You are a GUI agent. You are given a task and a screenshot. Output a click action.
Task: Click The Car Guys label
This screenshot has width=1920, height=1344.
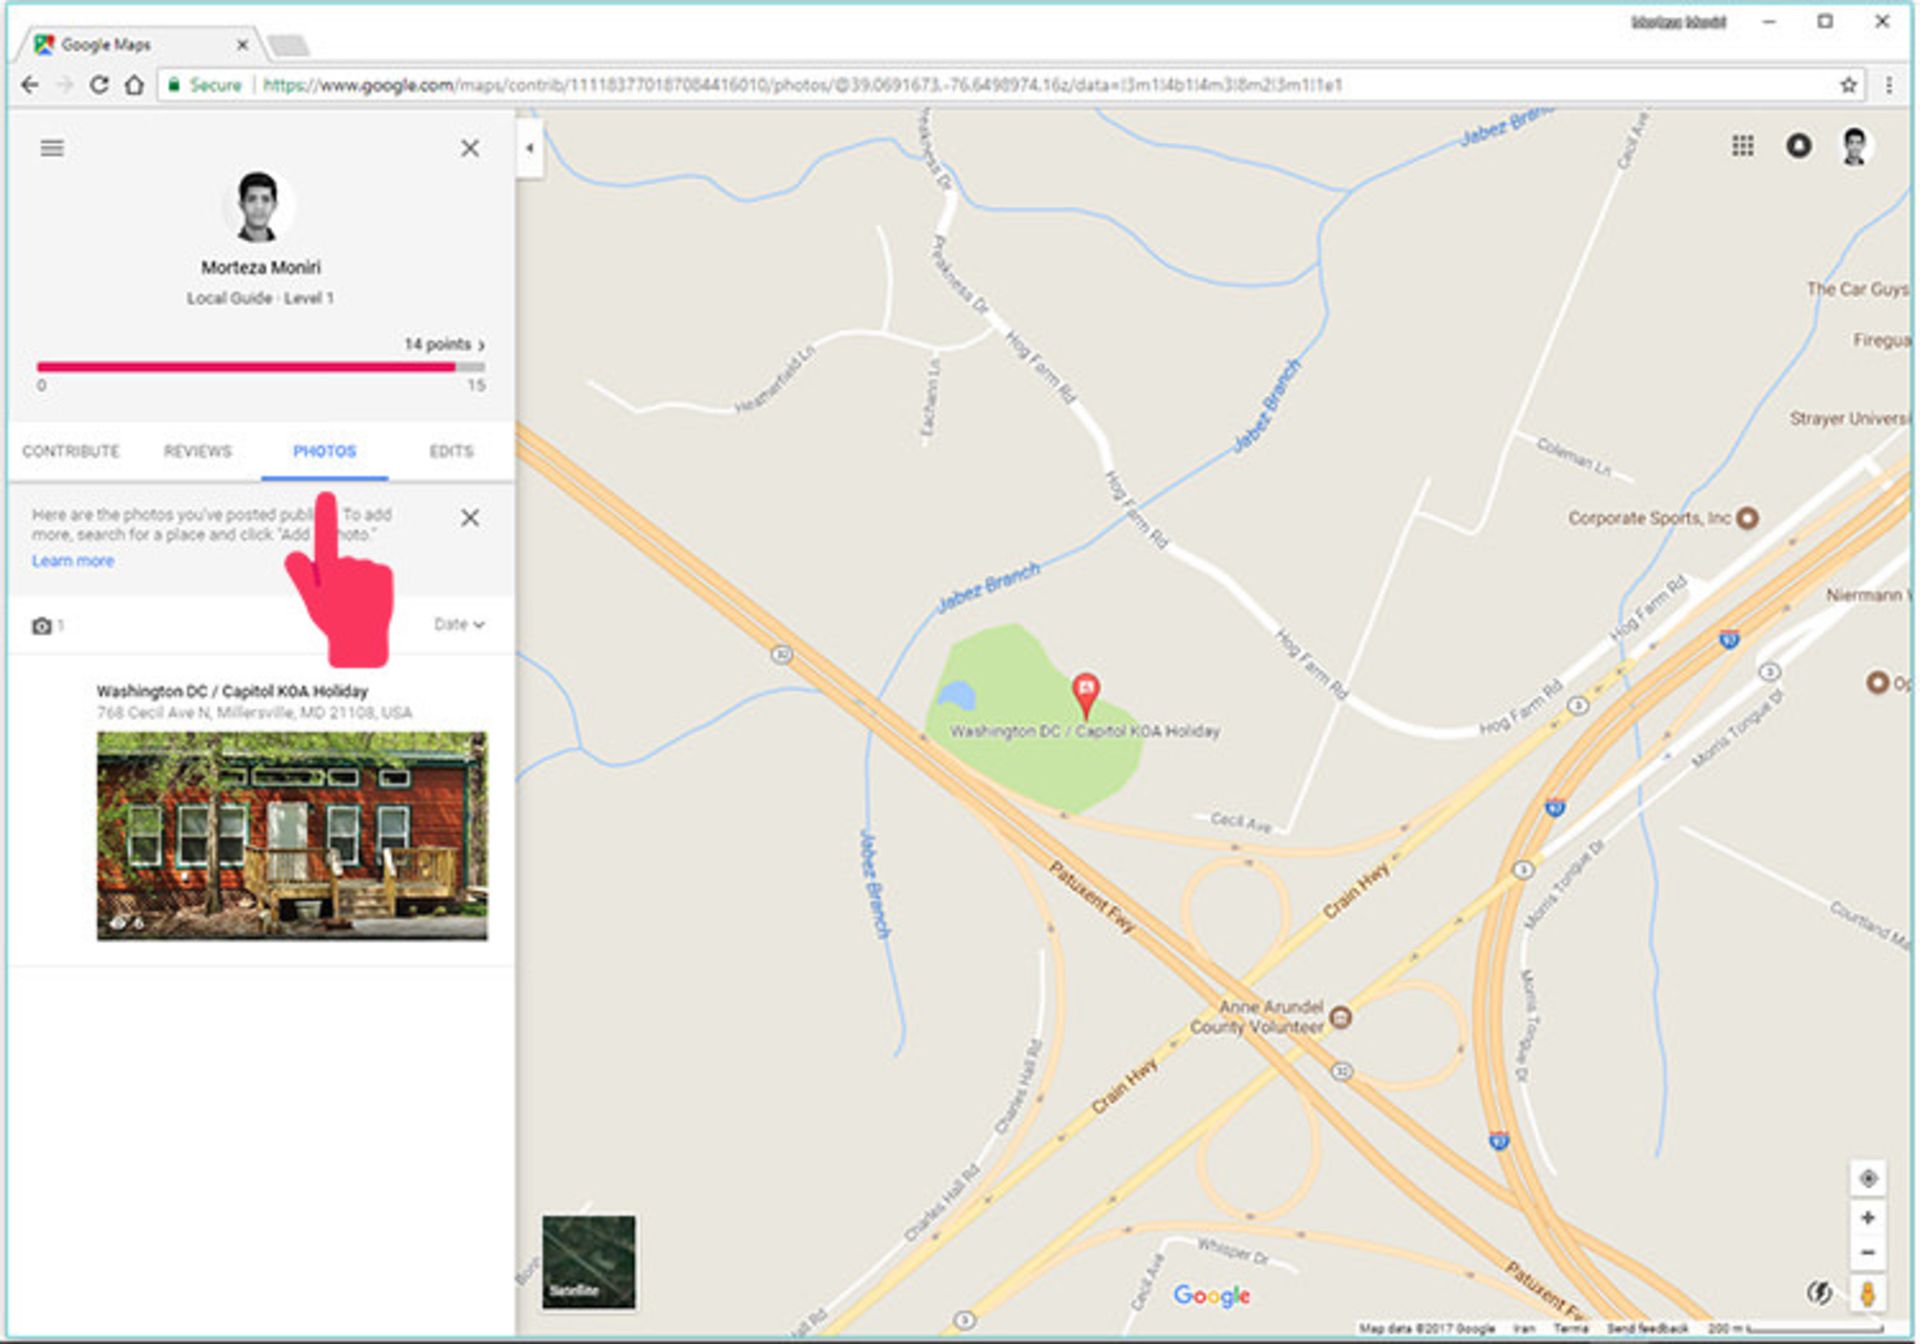point(1858,289)
